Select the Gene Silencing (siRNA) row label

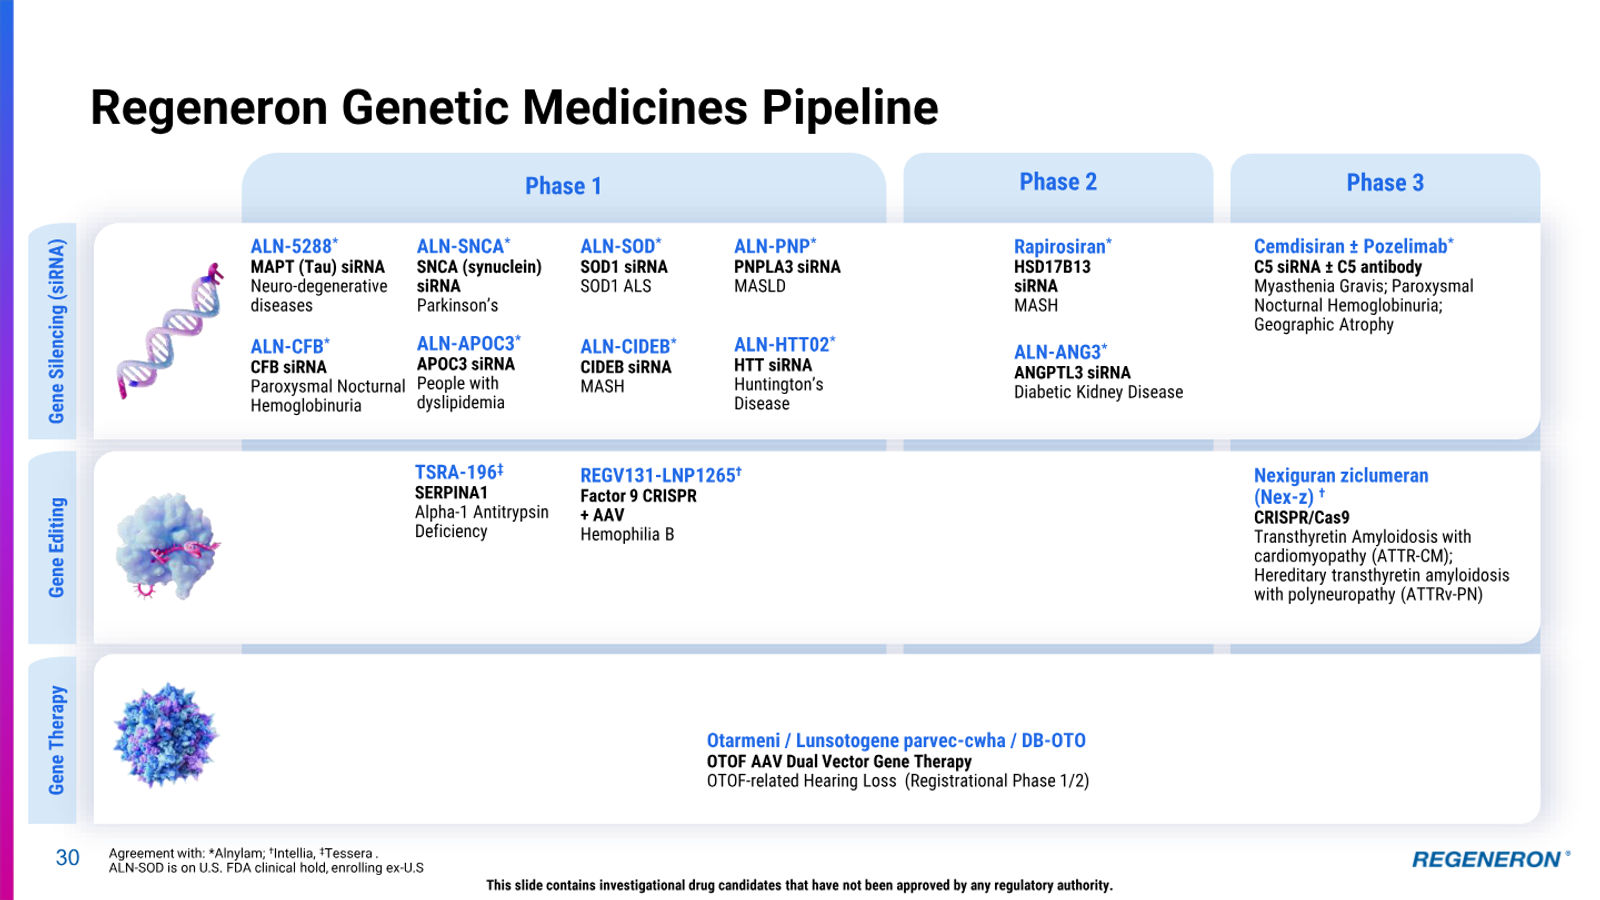click(54, 331)
